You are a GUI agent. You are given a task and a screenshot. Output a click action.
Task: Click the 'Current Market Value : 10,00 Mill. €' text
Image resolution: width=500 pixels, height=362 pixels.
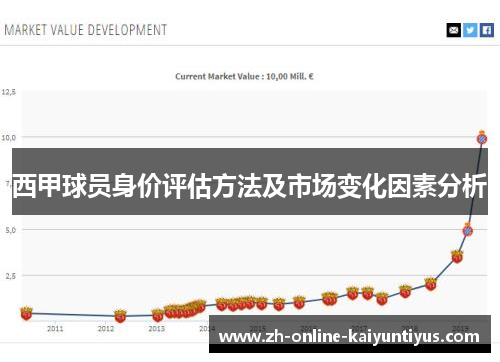[x=244, y=76]
